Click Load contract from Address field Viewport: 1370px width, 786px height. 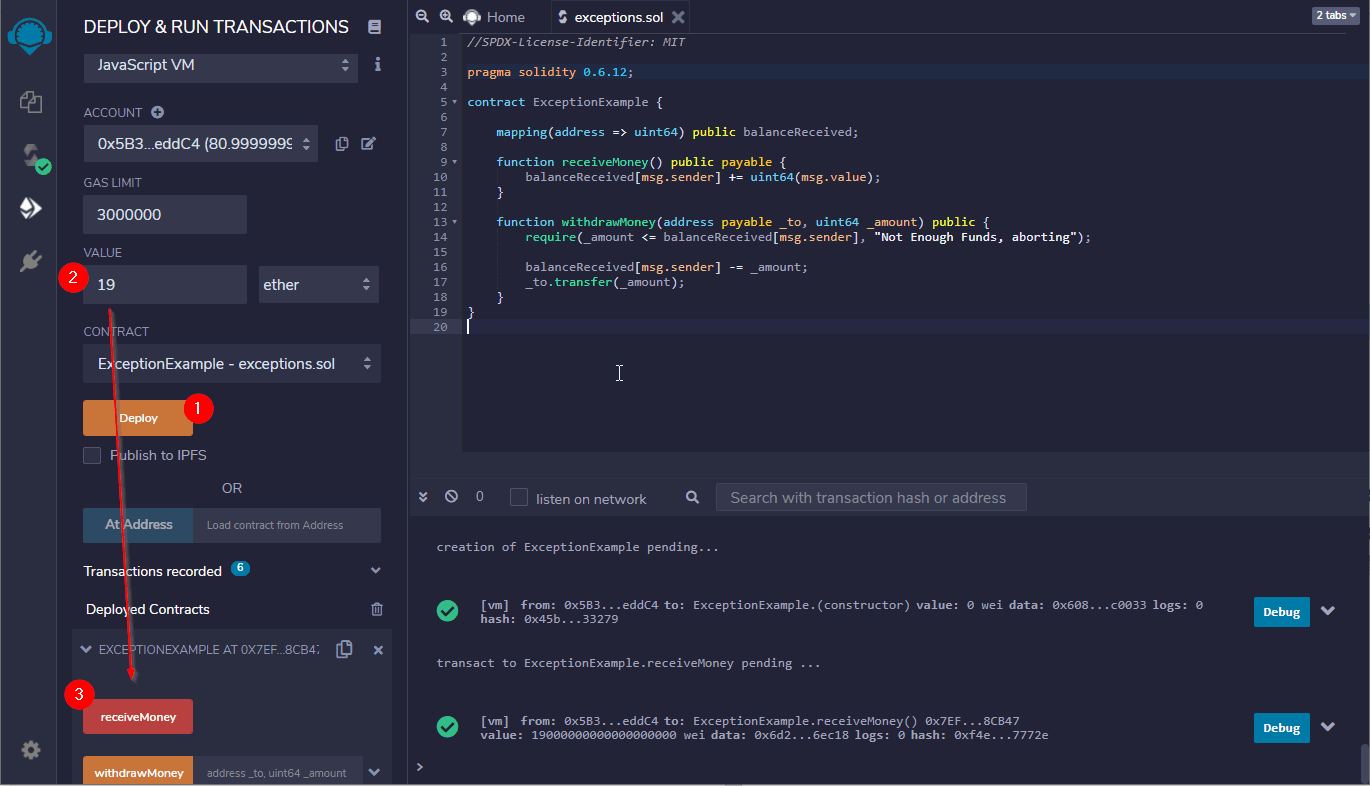coord(288,525)
